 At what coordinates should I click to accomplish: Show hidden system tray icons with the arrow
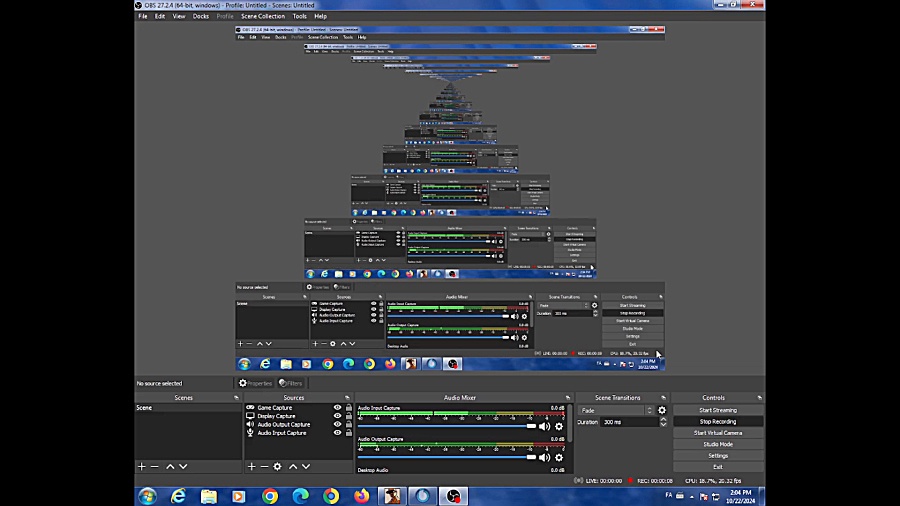click(x=692, y=496)
